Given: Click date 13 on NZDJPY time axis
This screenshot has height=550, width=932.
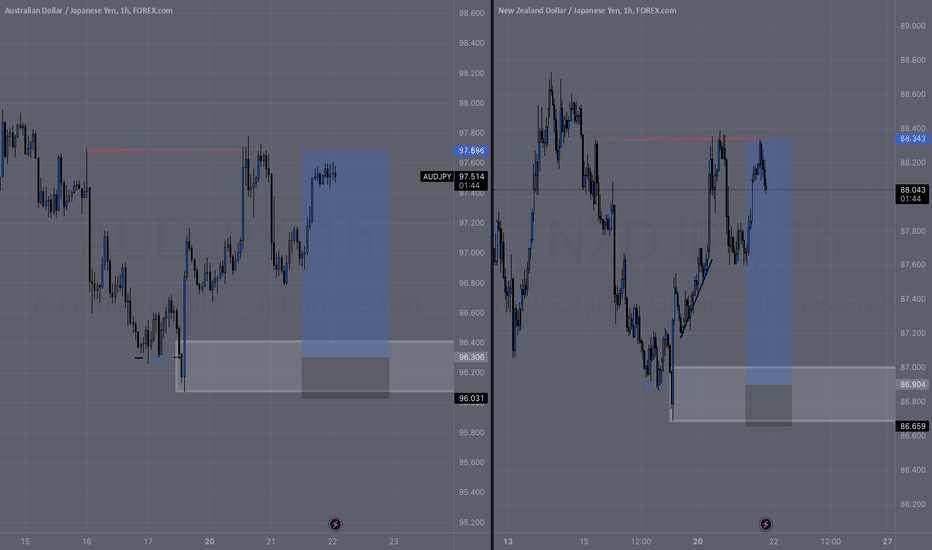Looking at the screenshot, I should (508, 542).
